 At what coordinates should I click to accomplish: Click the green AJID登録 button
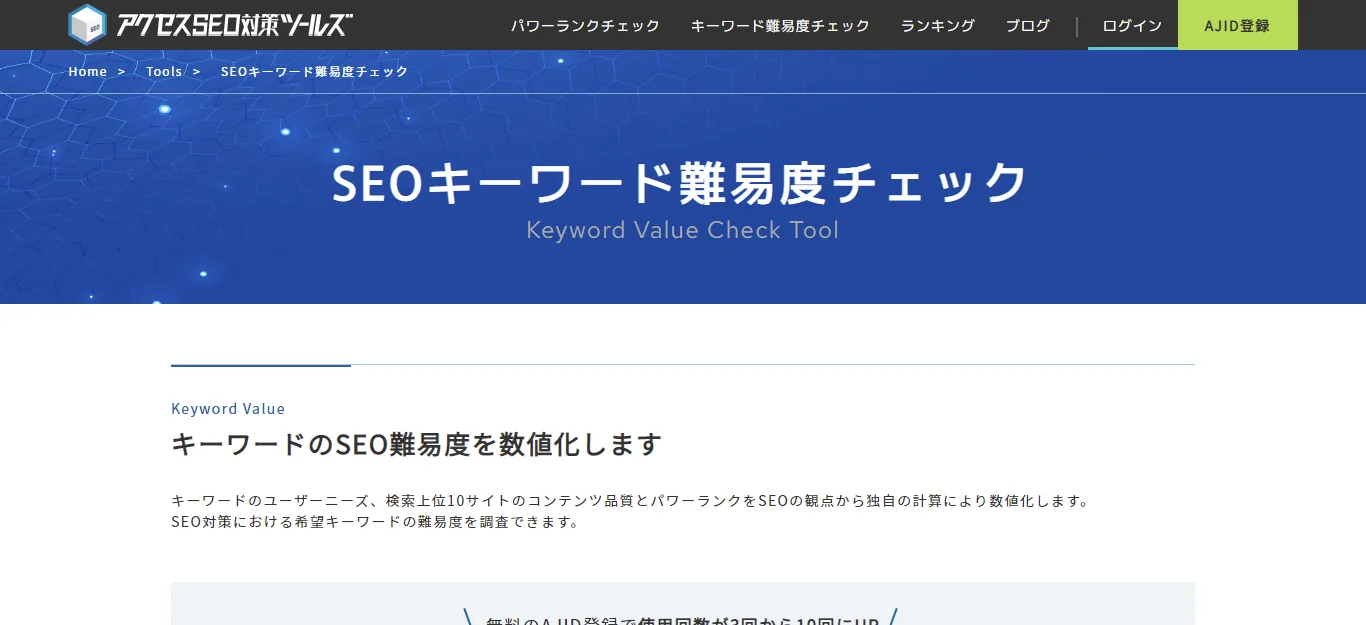click(x=1238, y=25)
